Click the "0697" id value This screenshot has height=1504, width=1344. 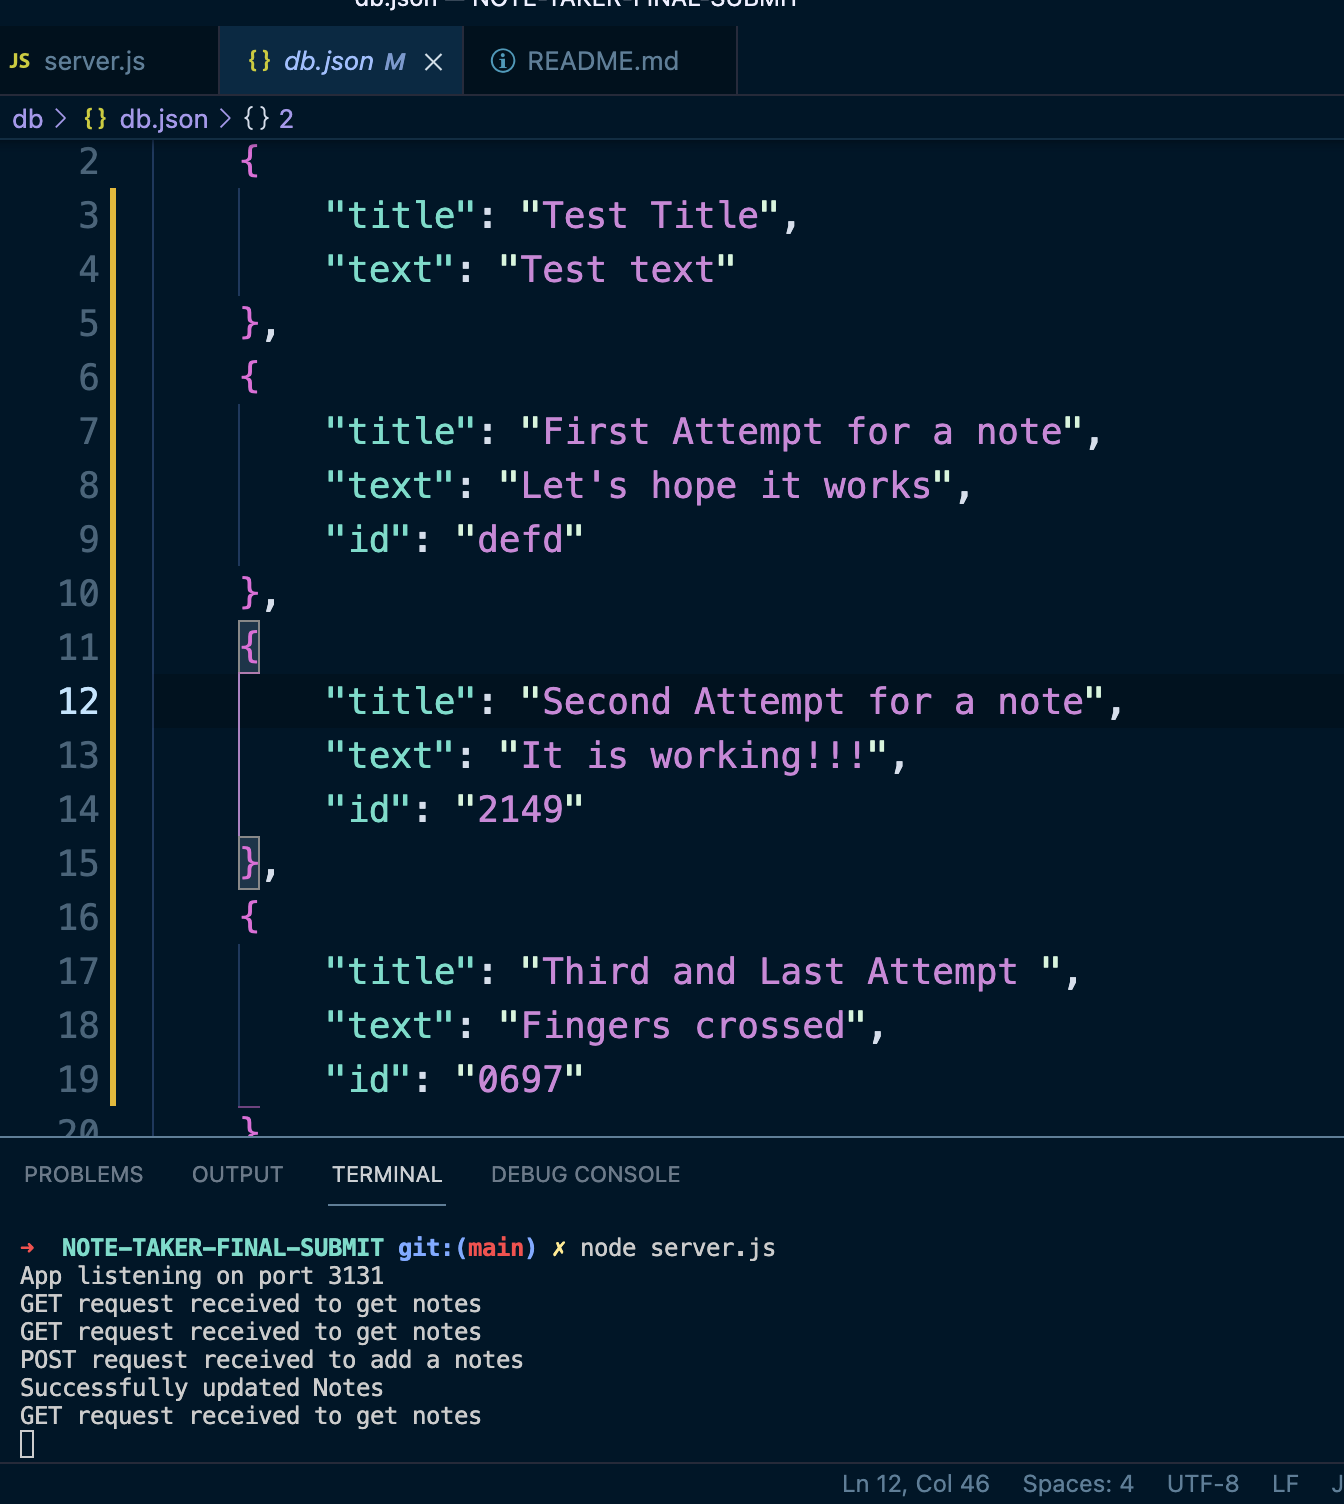click(519, 1080)
